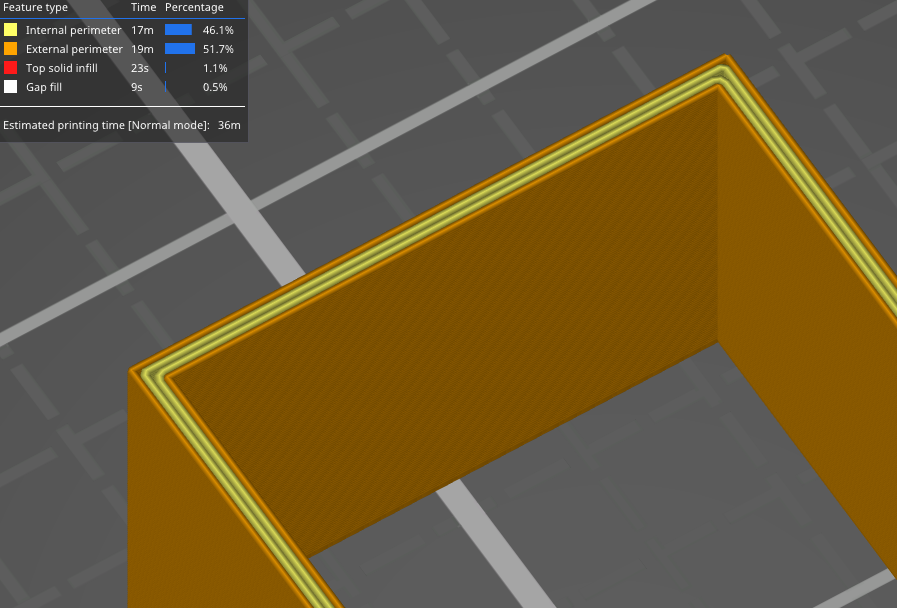
Task: Click the Percentage column header
Action: point(194,7)
